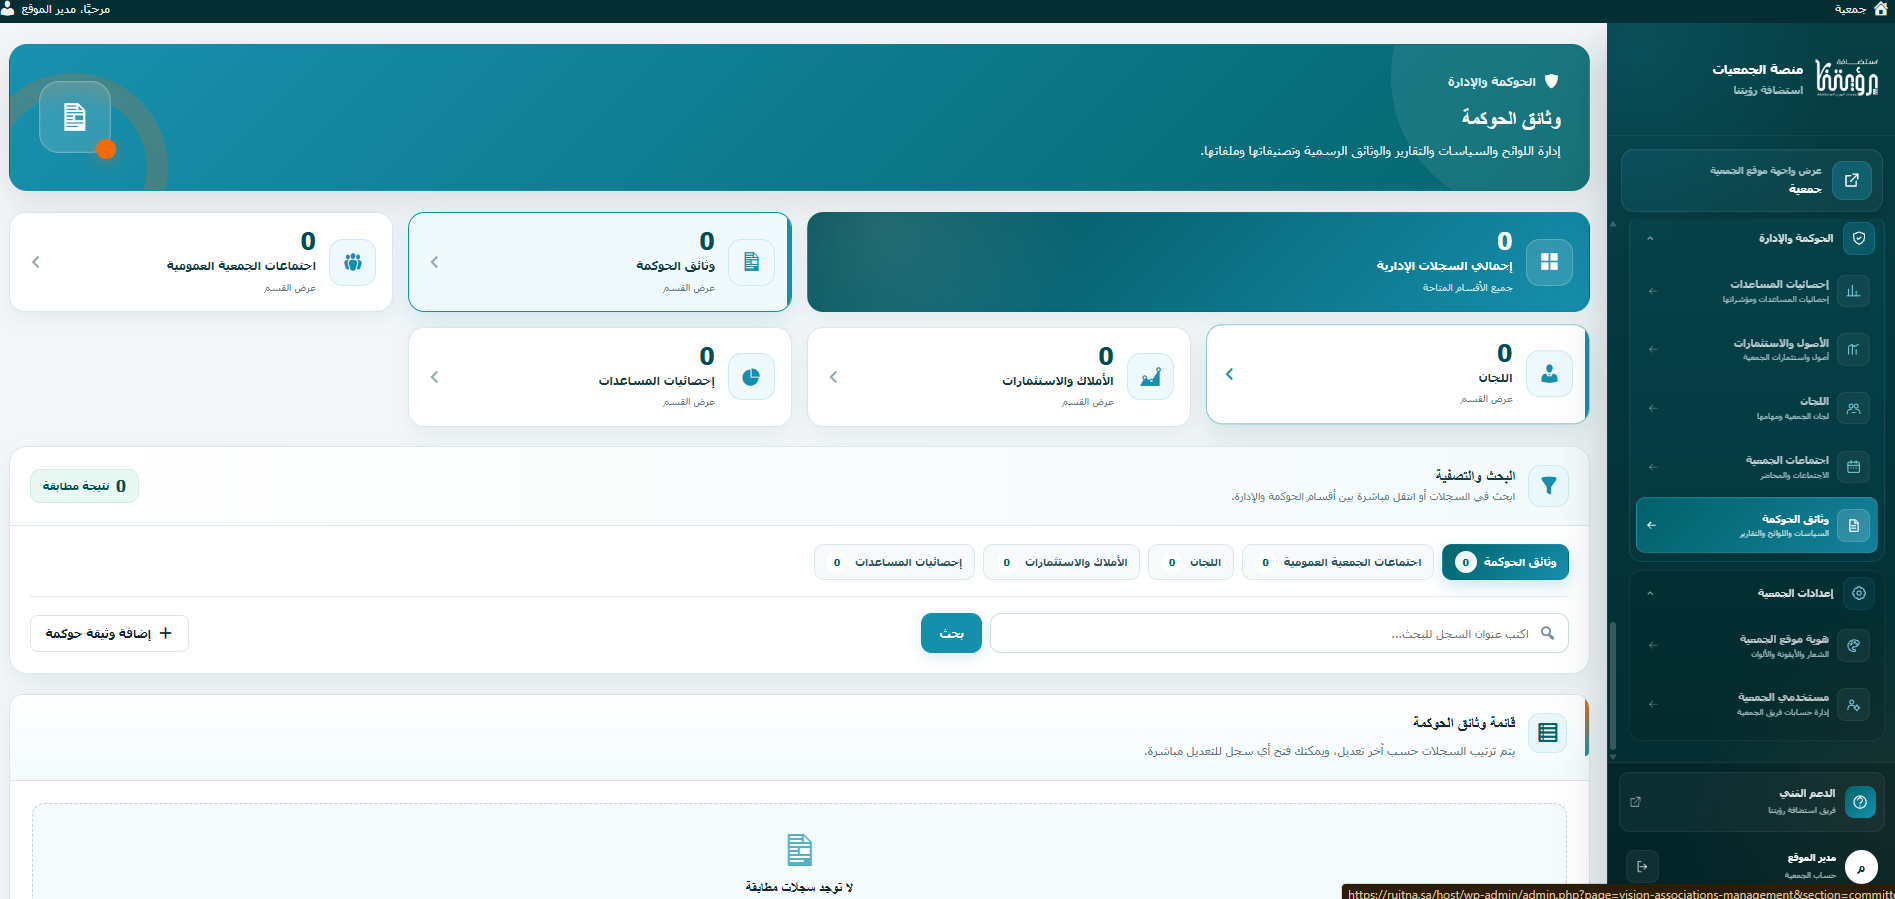Click the document icon in the page header banner
The width and height of the screenshot is (1895, 899).
point(75,117)
